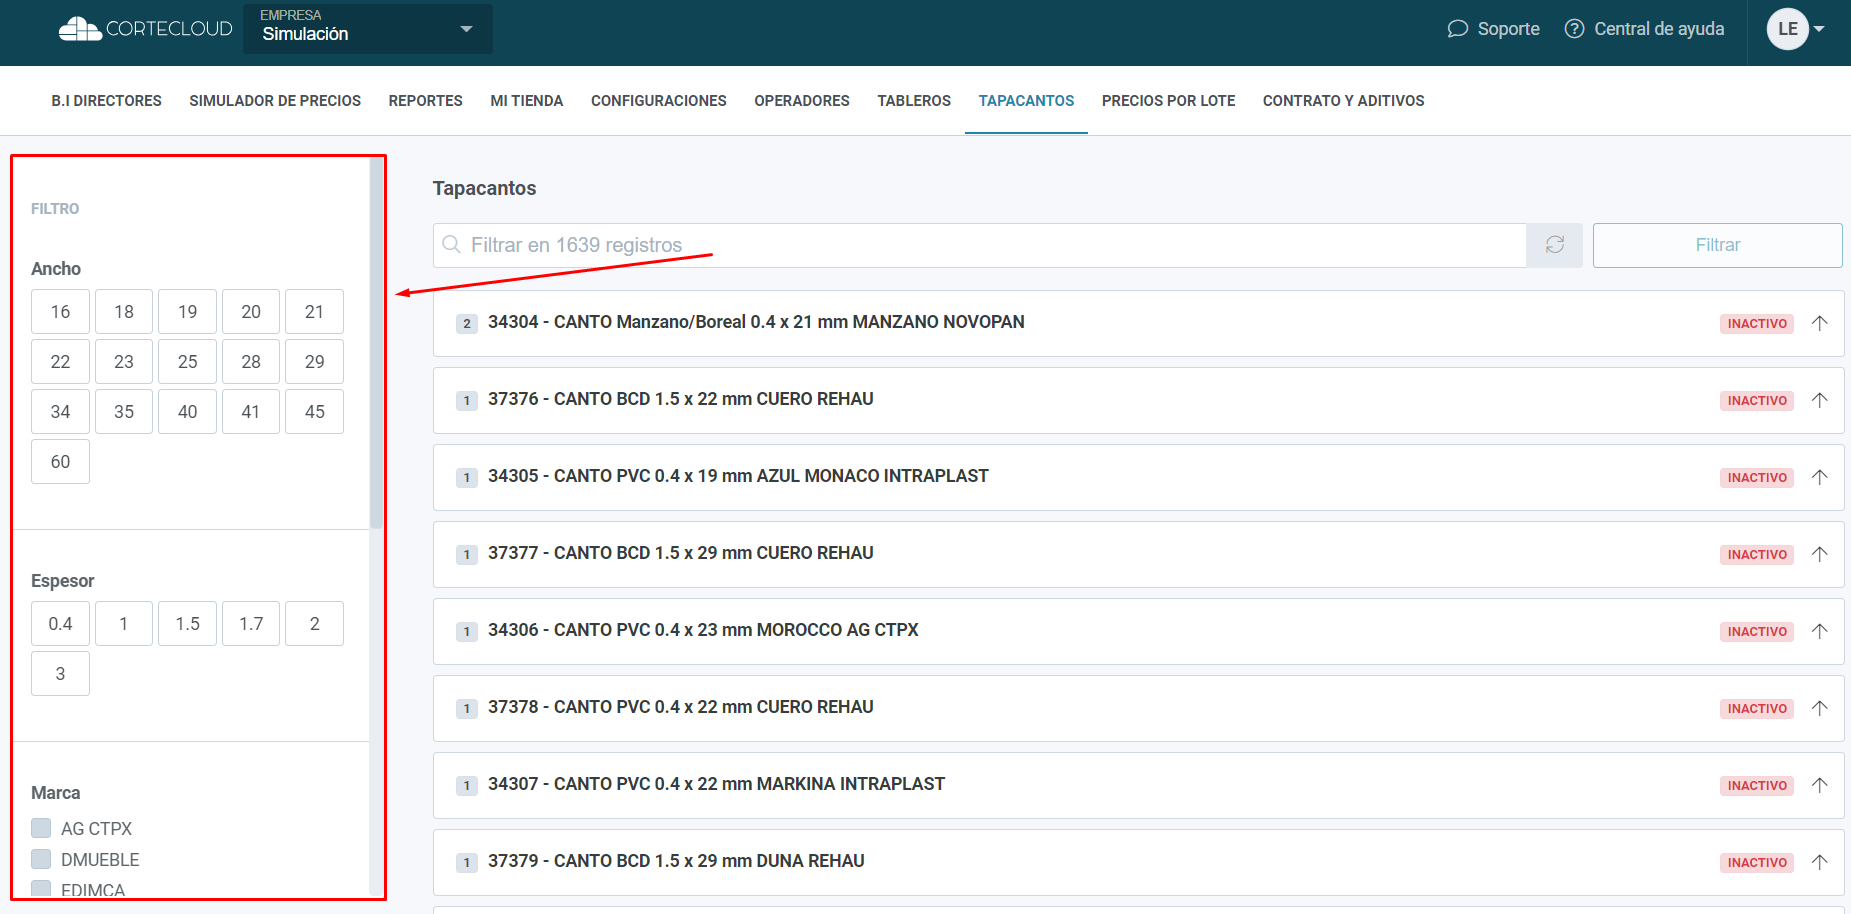Image resolution: width=1851 pixels, height=914 pixels.
Task: Select Espesor 1.5 filter
Action: tap(187, 624)
